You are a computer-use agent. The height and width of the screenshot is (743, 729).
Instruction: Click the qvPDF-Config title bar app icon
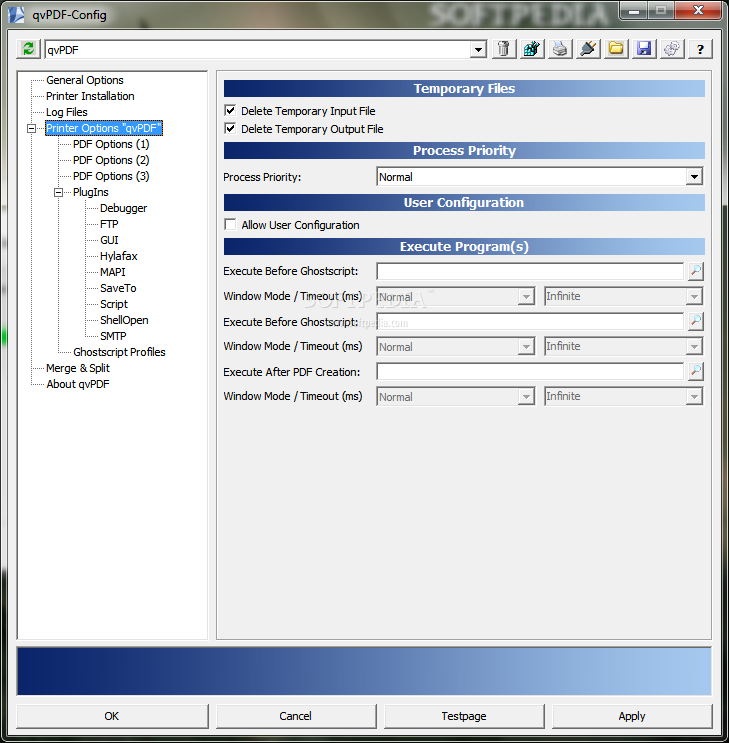[17, 15]
